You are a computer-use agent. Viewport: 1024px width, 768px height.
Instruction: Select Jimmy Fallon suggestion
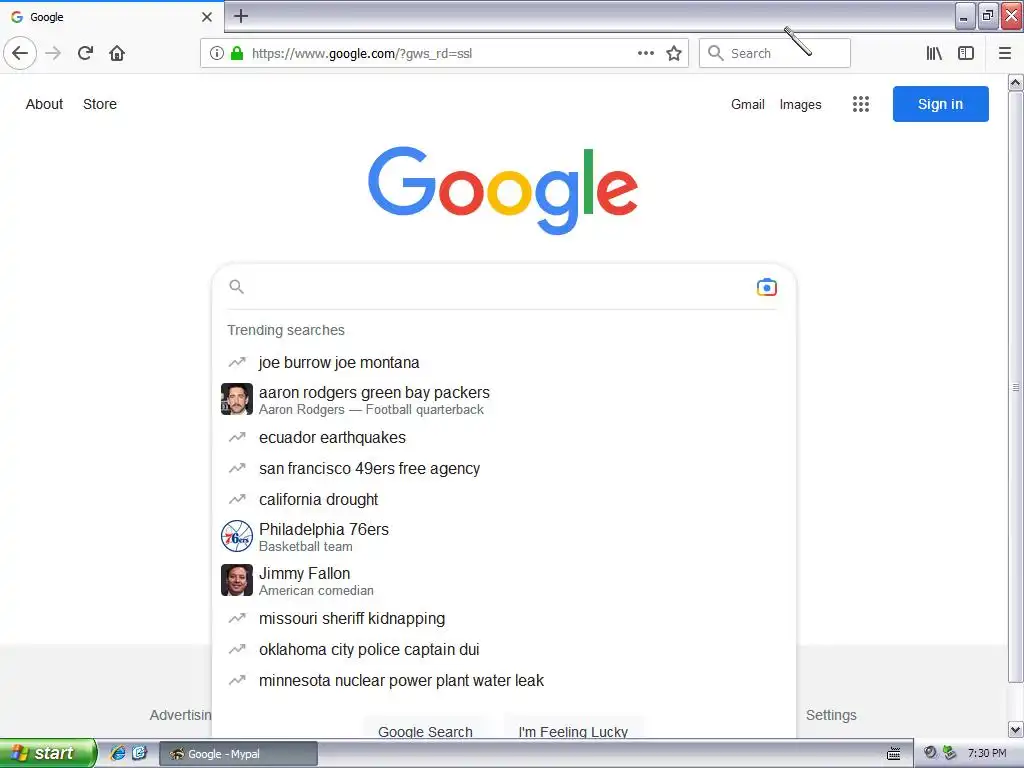point(504,581)
